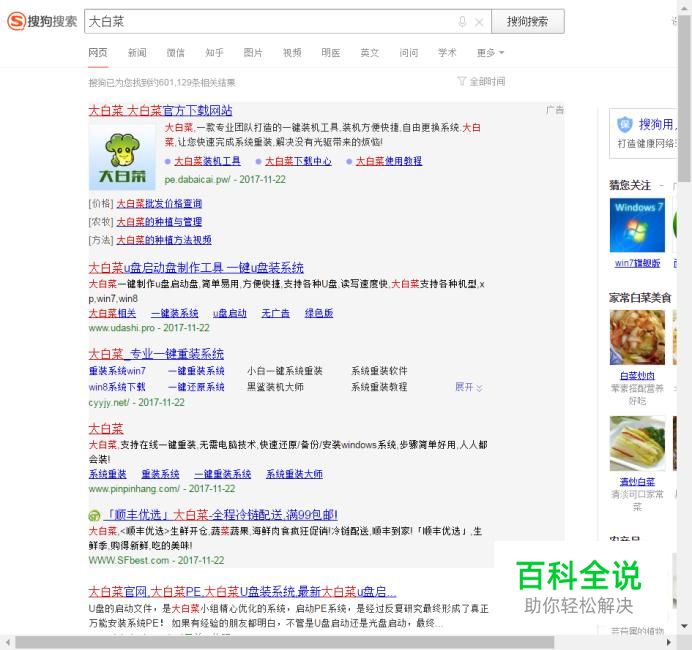Image resolution: width=692 pixels, height=650 pixels.
Task: Switch to the 学术 tab
Action: [x=447, y=53]
